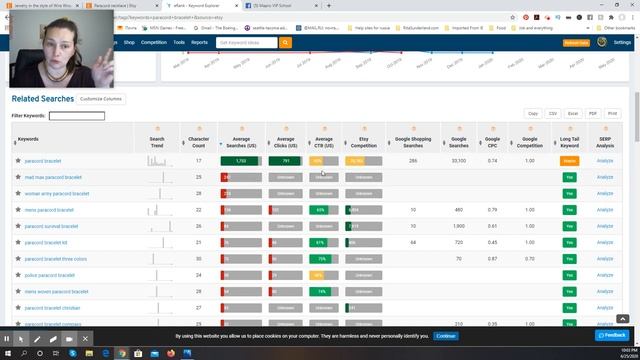The width and height of the screenshot is (640, 360).
Task: Switch to the Paracord necklace Etsy tab
Action: tap(122, 6)
